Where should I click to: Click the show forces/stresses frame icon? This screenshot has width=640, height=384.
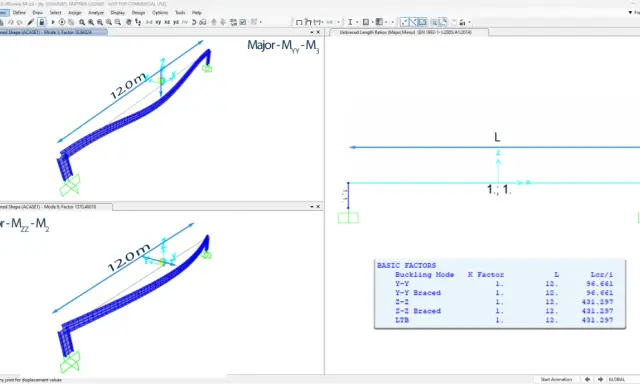[317, 22]
